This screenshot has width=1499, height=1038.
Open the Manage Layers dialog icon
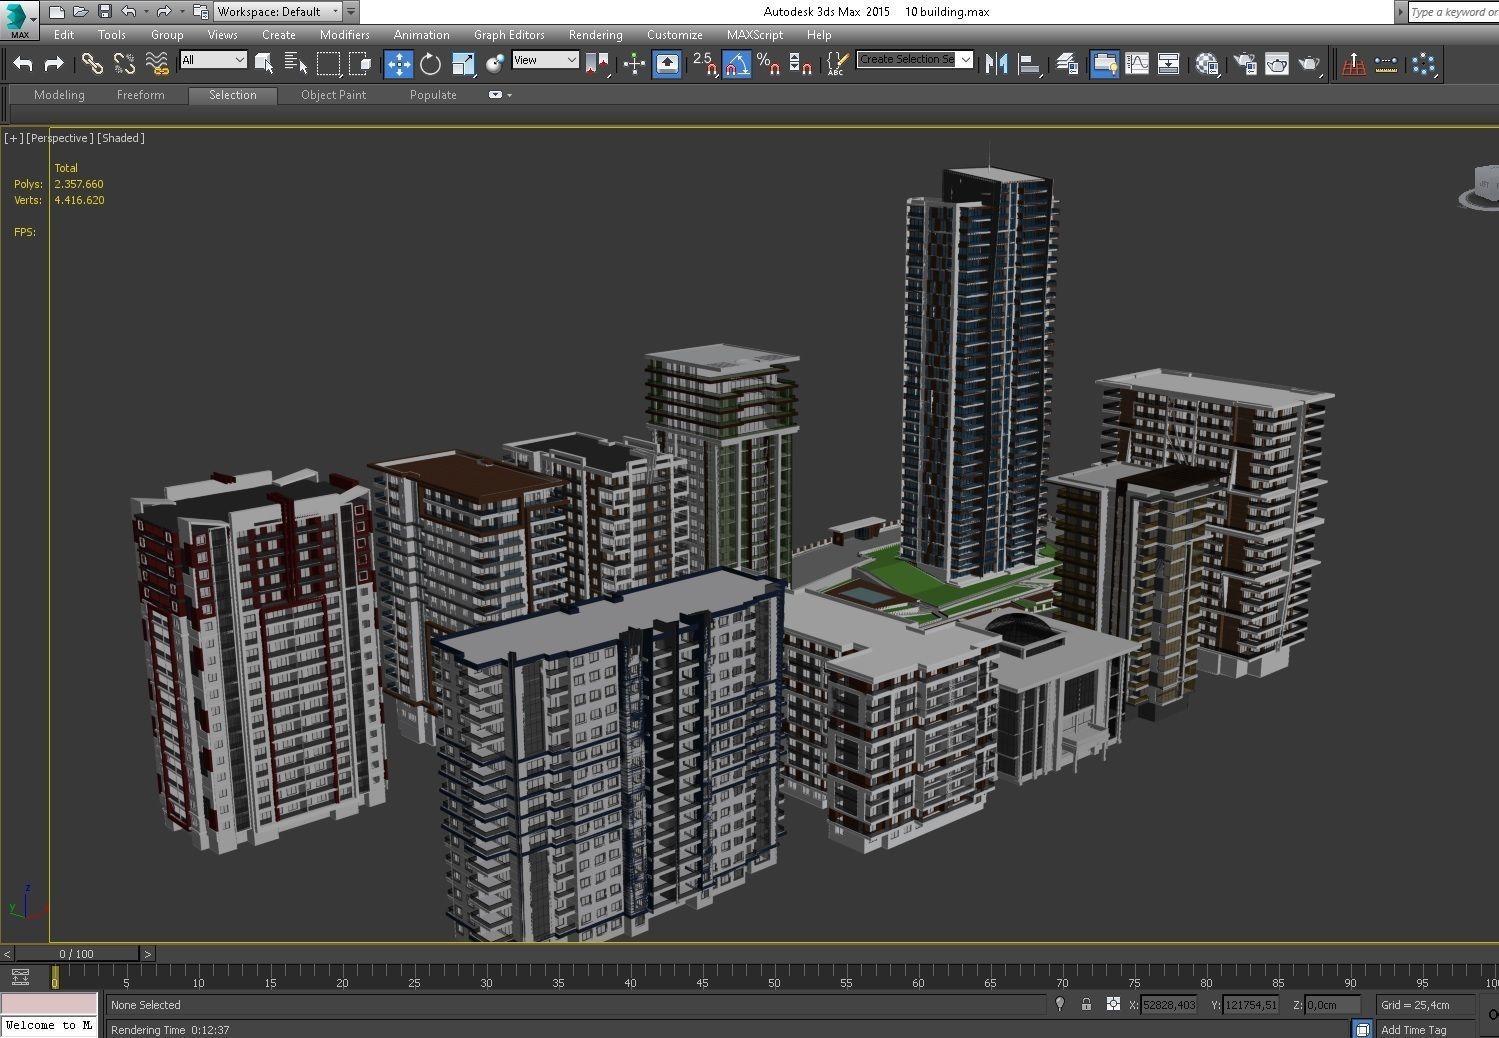[x=1067, y=64]
